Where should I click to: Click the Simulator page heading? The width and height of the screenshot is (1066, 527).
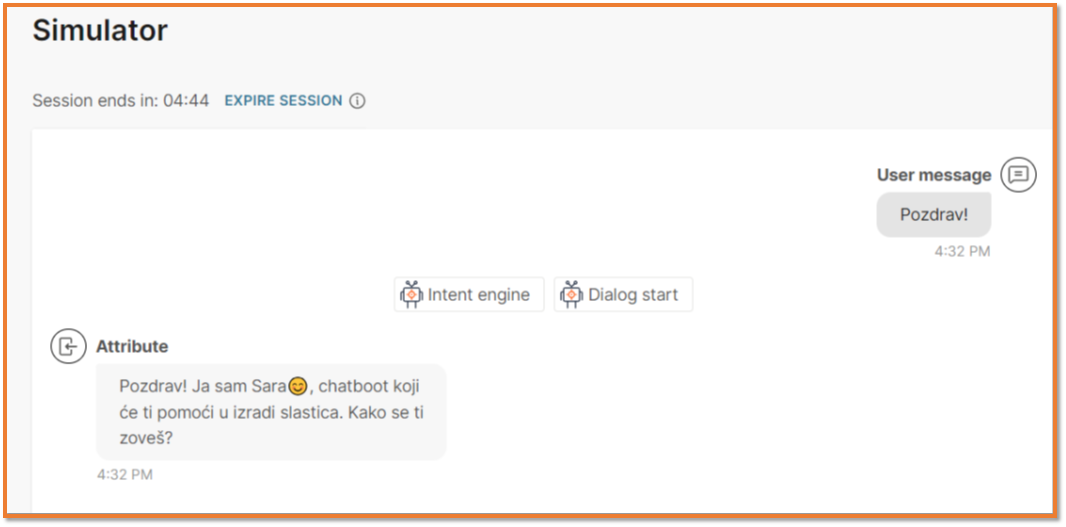[x=100, y=31]
